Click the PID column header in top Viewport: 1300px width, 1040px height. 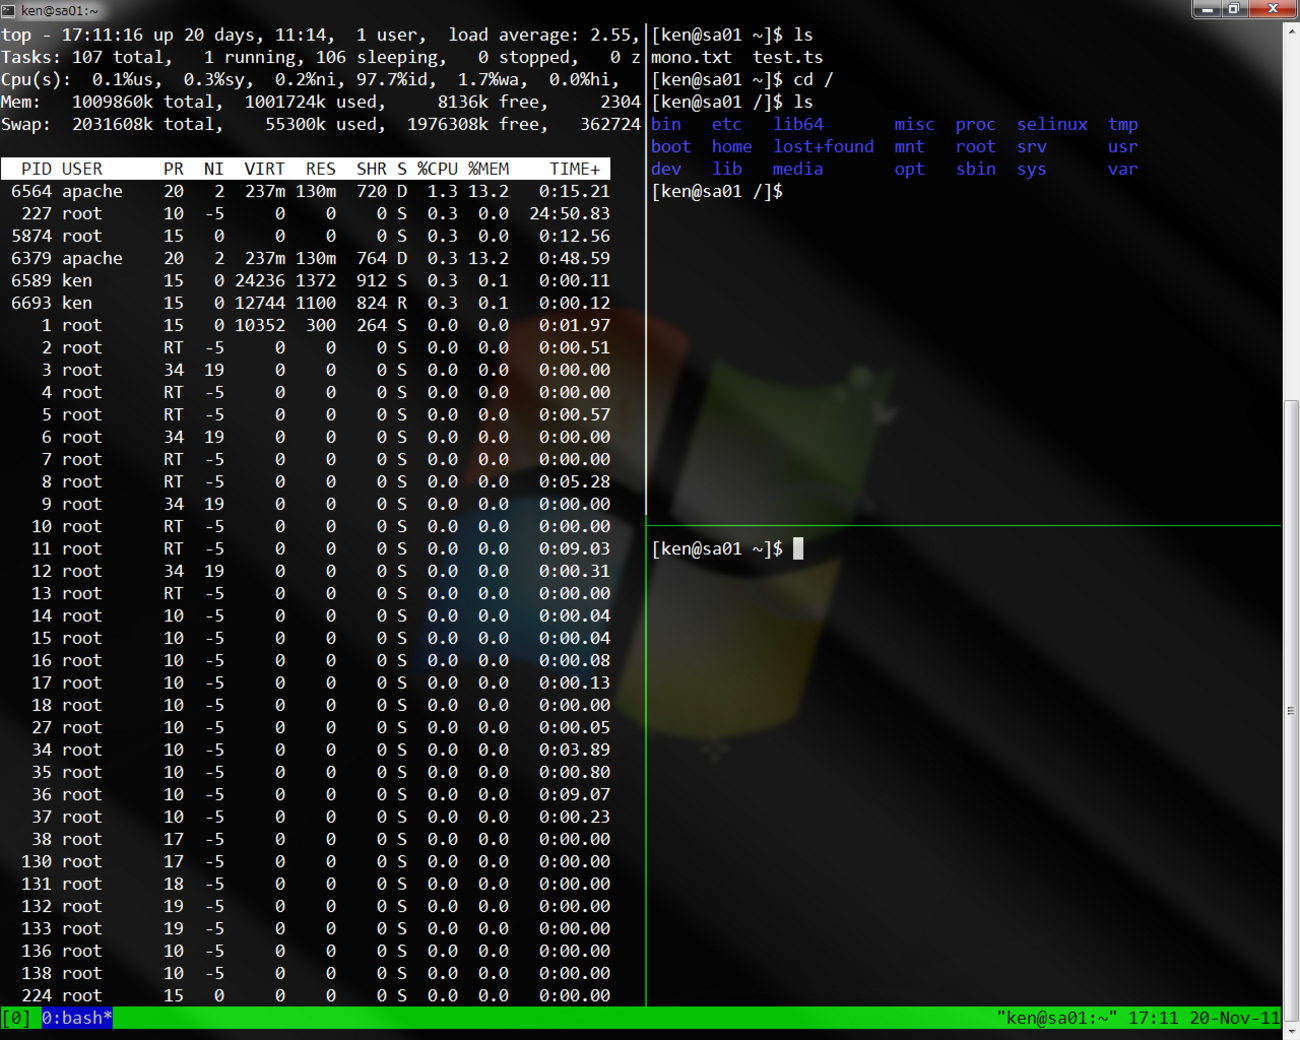click(x=36, y=169)
